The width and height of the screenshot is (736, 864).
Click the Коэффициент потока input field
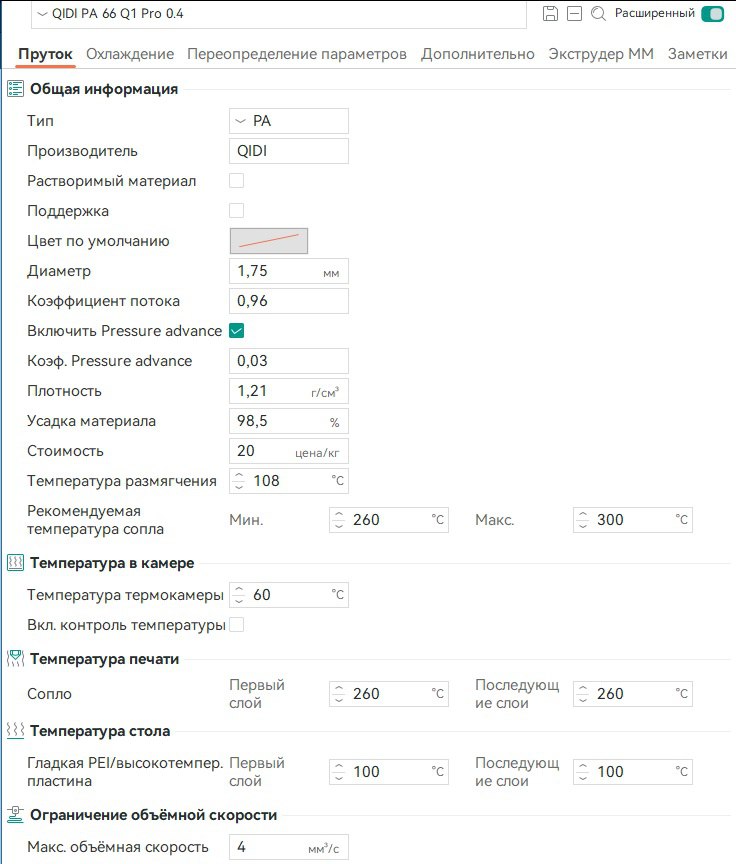[x=289, y=301]
